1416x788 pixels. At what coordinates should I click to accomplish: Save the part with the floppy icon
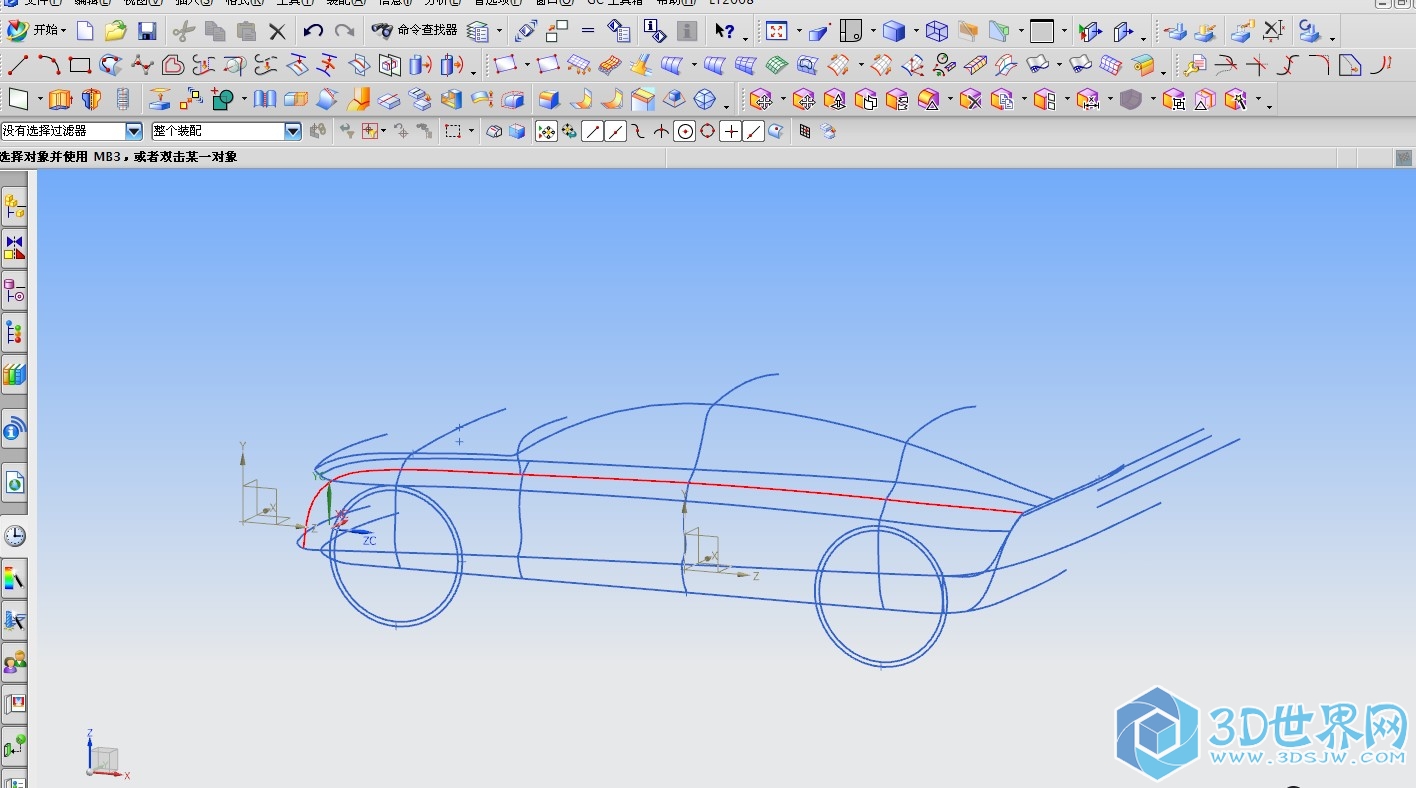pos(147,31)
